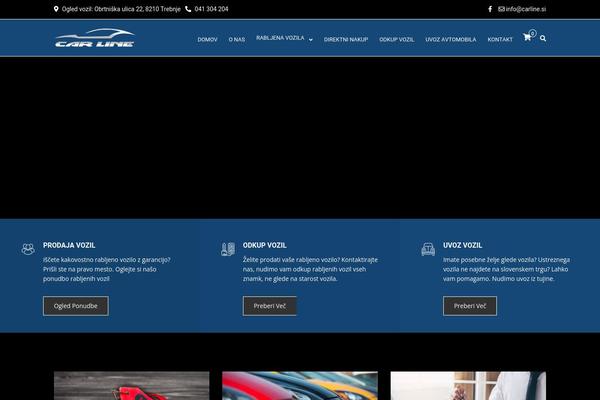Click the Uvoz vozil section heading
The height and width of the screenshot is (400, 600).
tap(463, 245)
